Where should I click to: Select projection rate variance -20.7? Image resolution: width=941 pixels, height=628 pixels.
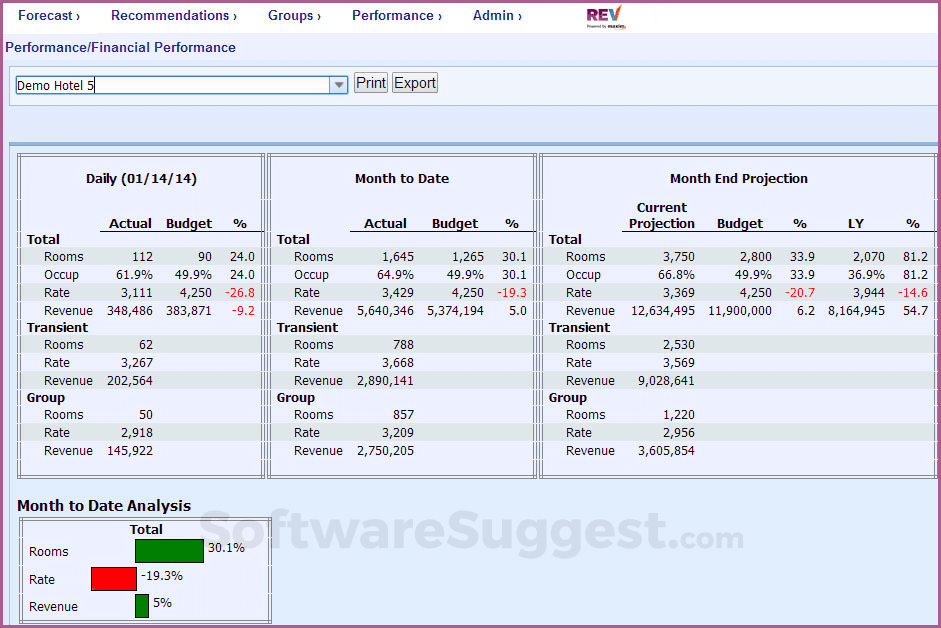(x=799, y=292)
